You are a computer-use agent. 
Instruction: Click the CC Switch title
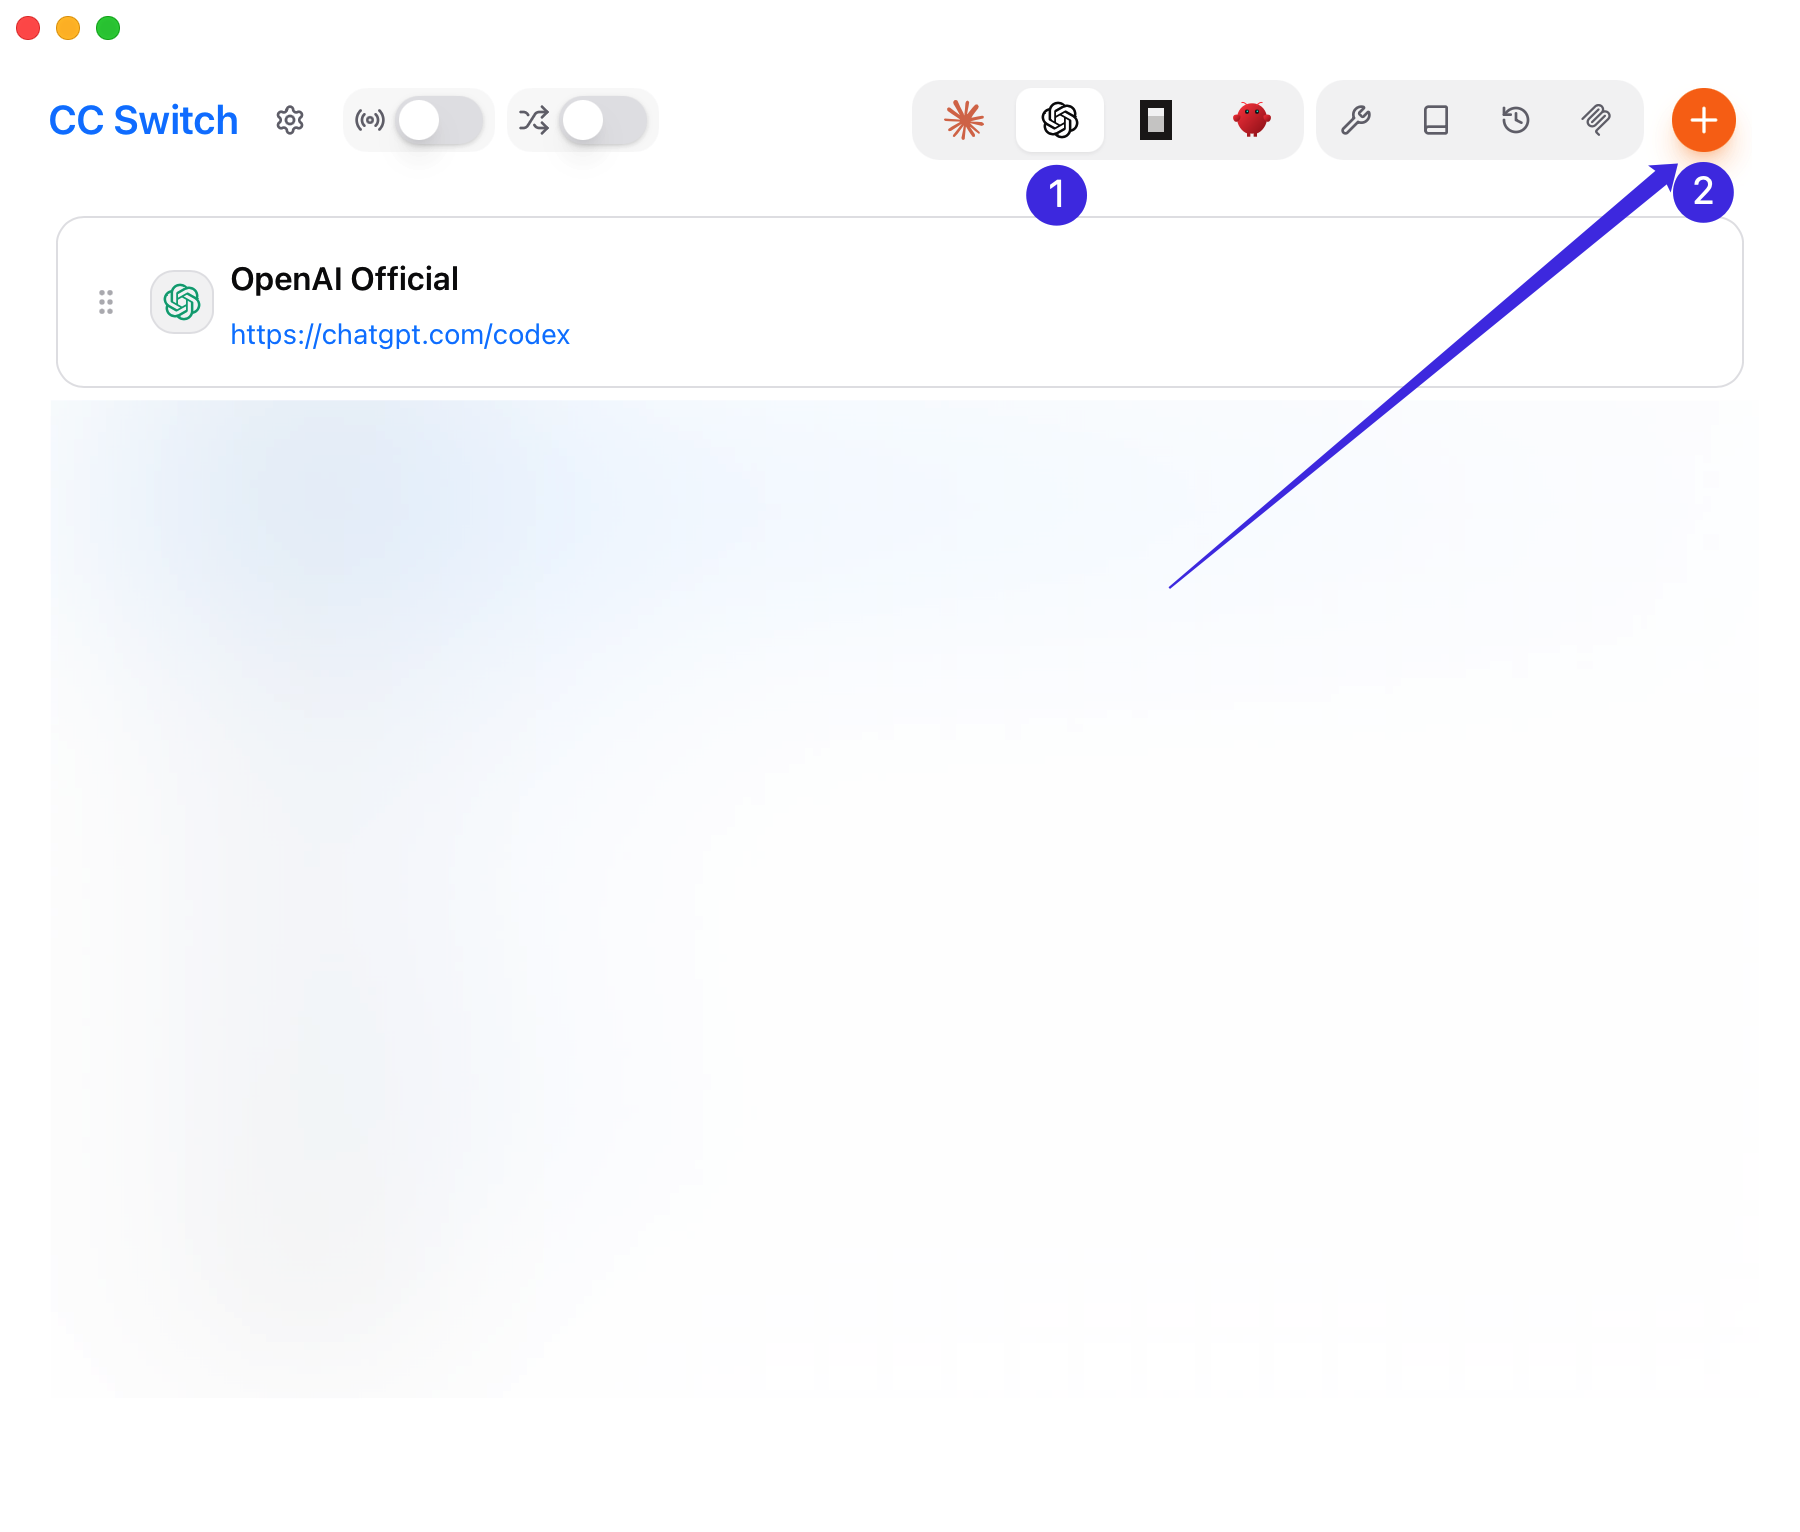[x=144, y=120]
